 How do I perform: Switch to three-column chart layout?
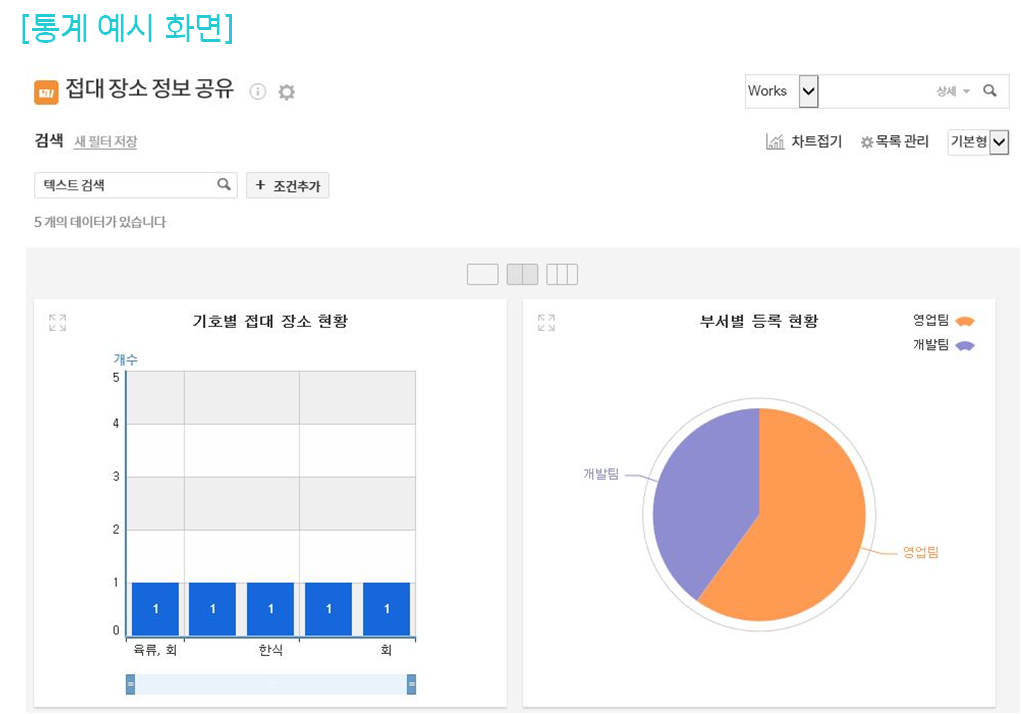(x=562, y=274)
